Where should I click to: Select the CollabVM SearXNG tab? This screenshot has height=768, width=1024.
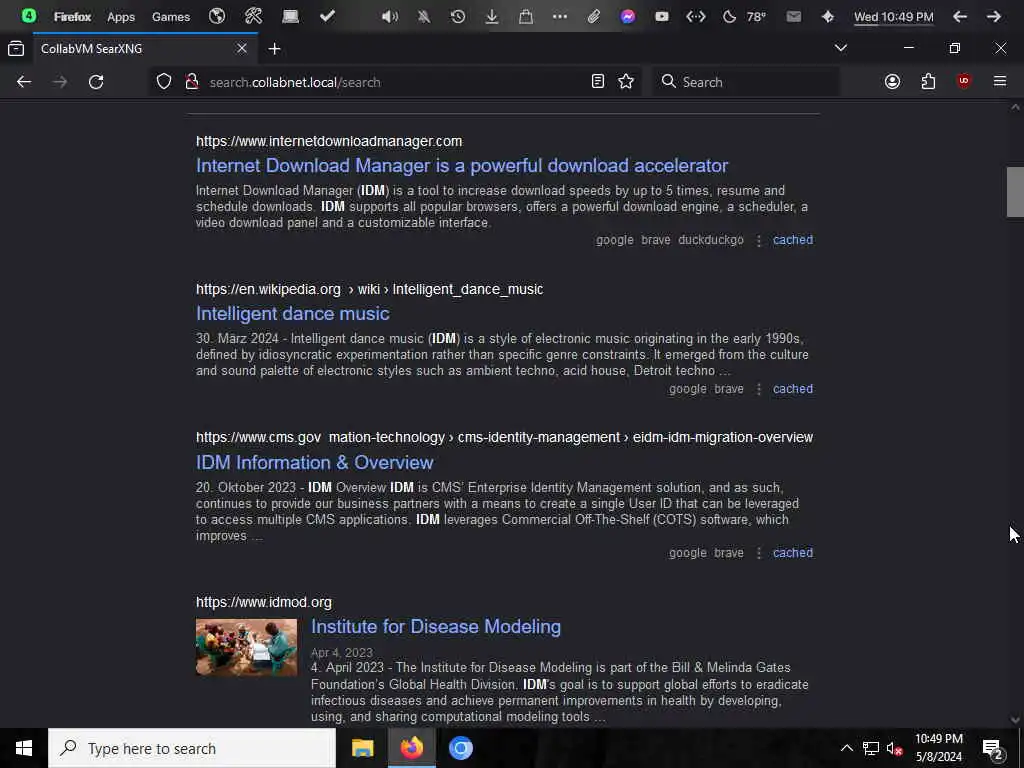click(x=144, y=48)
